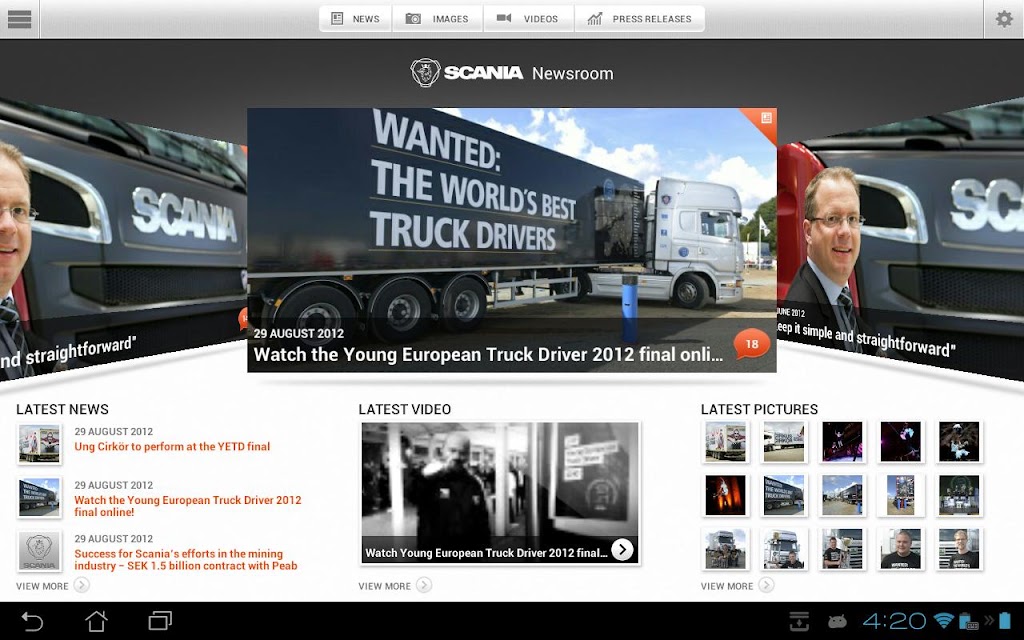The image size is (1024, 640).
Task: Open the hamburger menu icon
Action: point(19,19)
